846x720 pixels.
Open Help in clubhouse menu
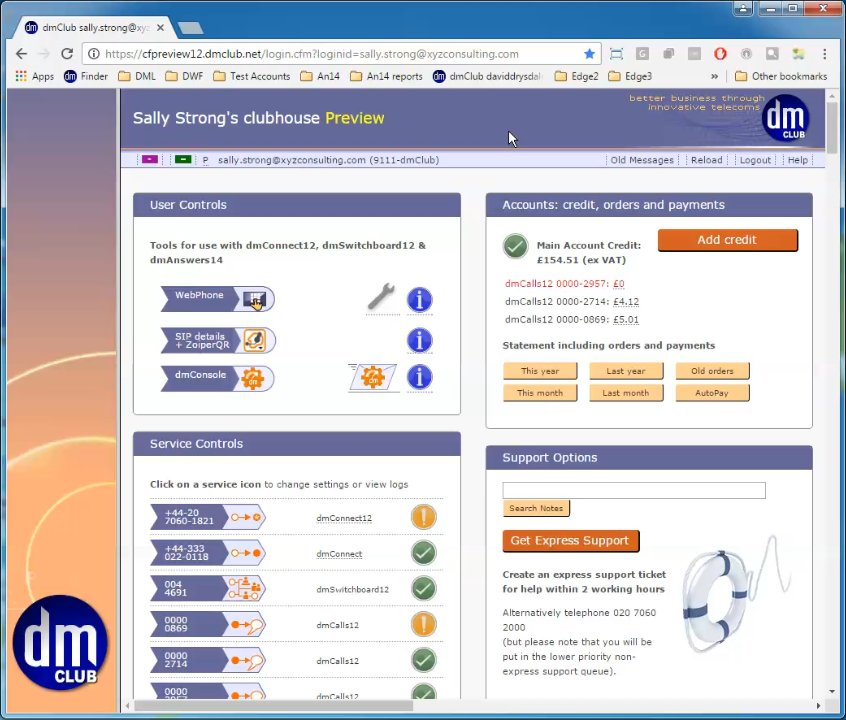tap(797, 160)
